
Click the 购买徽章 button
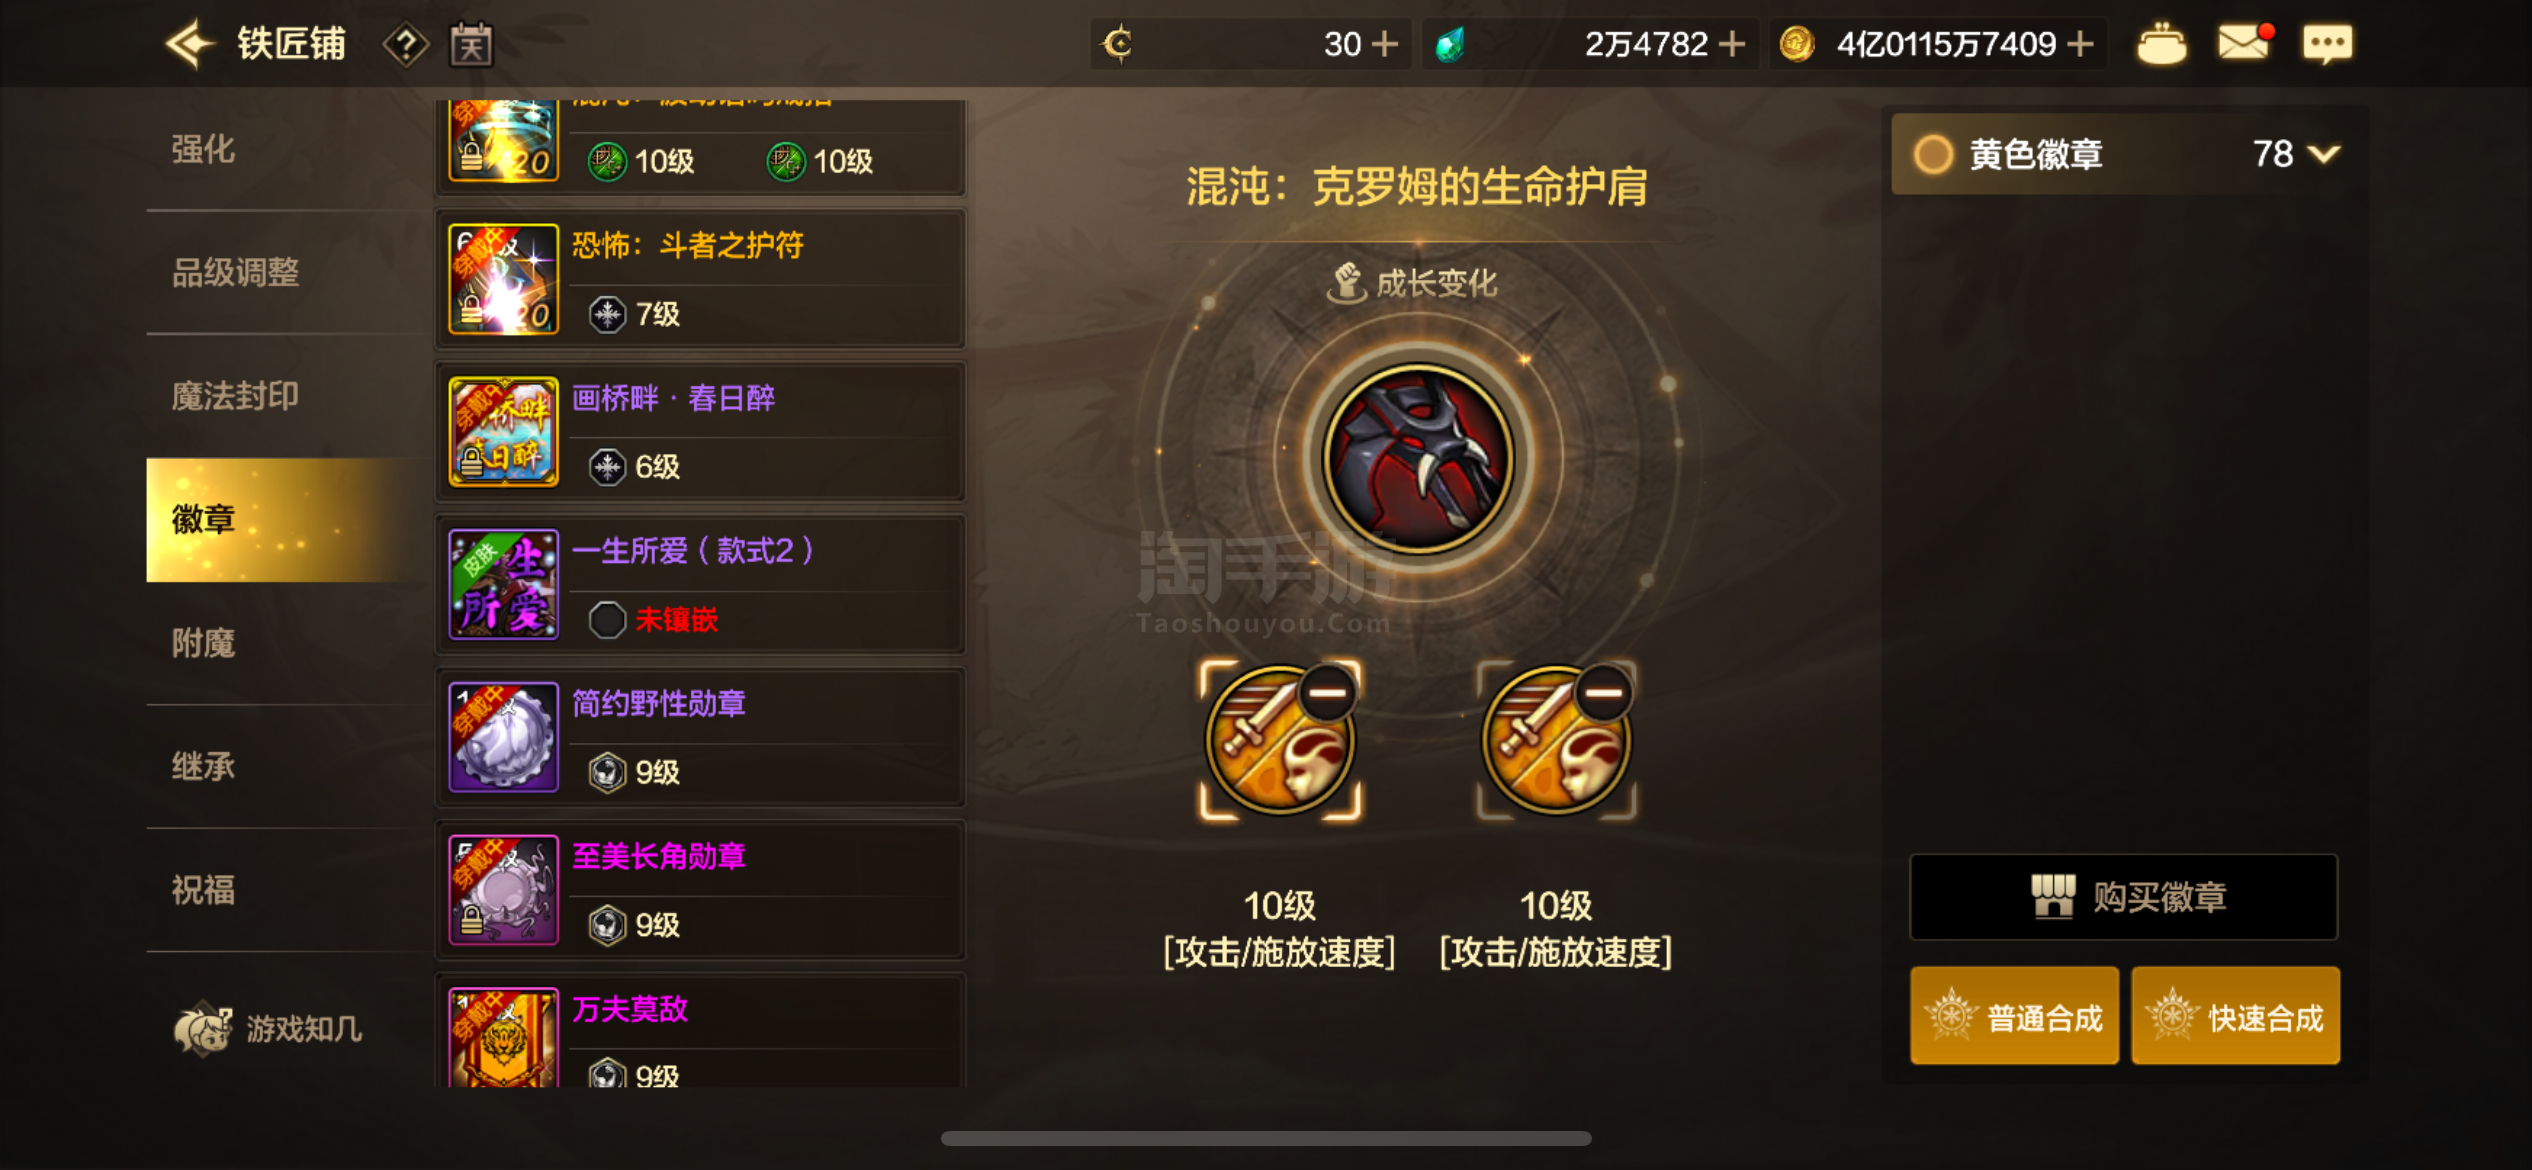point(2124,897)
